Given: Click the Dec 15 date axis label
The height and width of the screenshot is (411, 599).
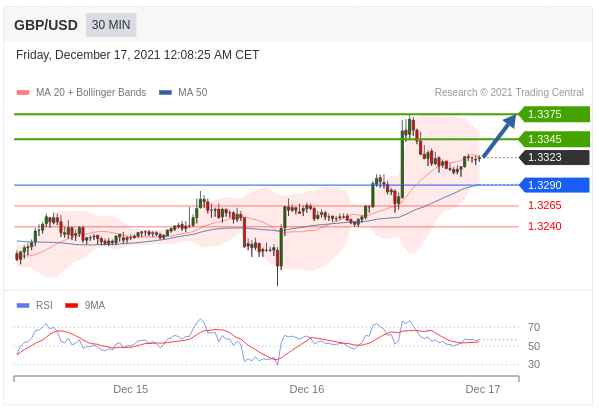Looking at the screenshot, I should [x=131, y=389].
